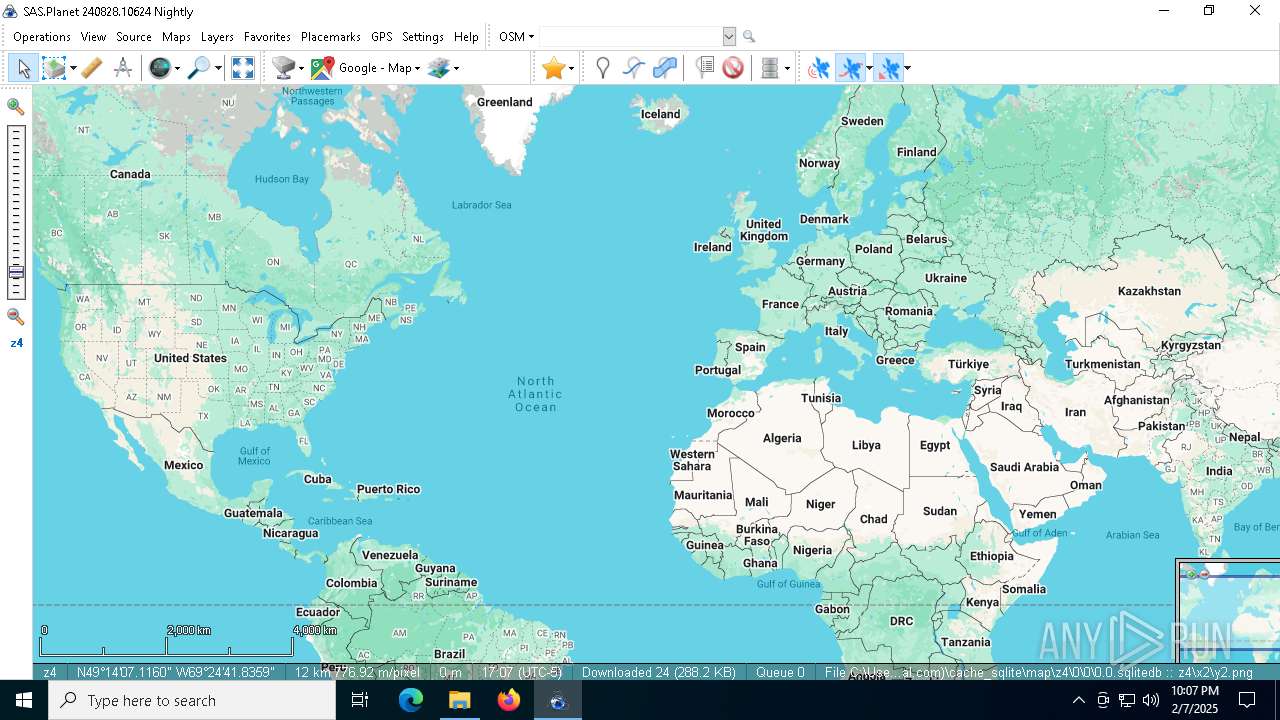
Task: Open the Maps menu
Action: (176, 37)
